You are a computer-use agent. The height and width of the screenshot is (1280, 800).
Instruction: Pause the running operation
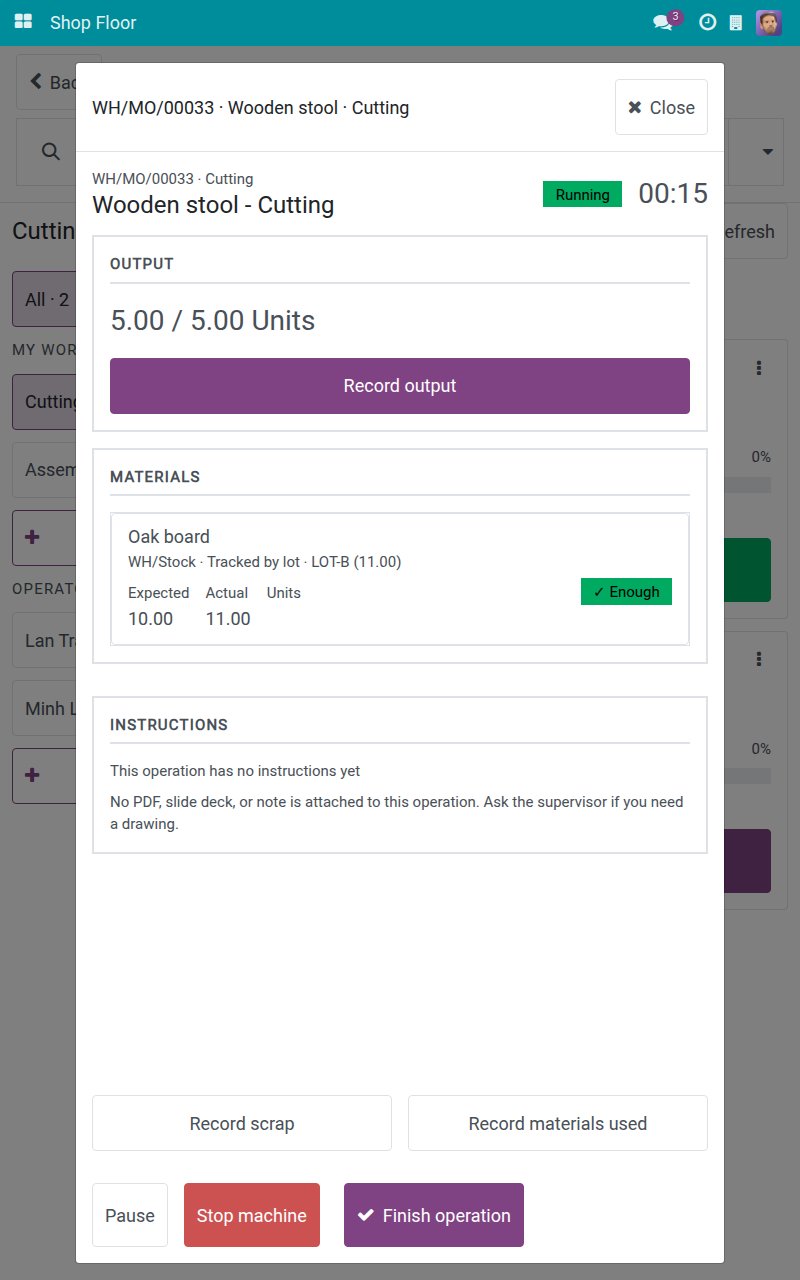[130, 1215]
